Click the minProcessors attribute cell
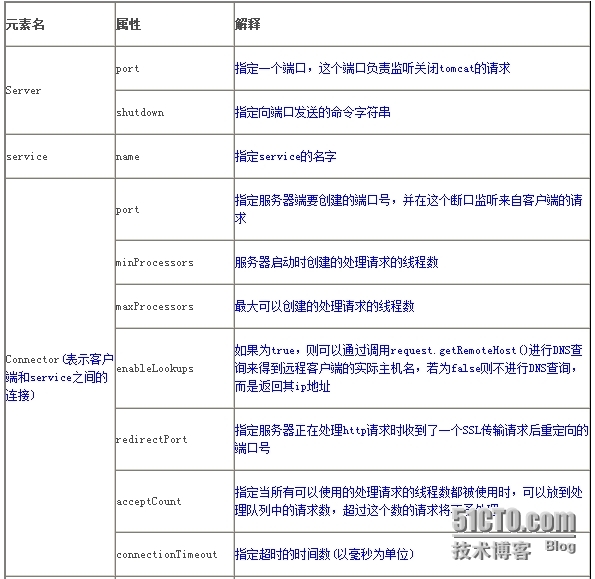Screen dimensions: 595x579 [175, 262]
